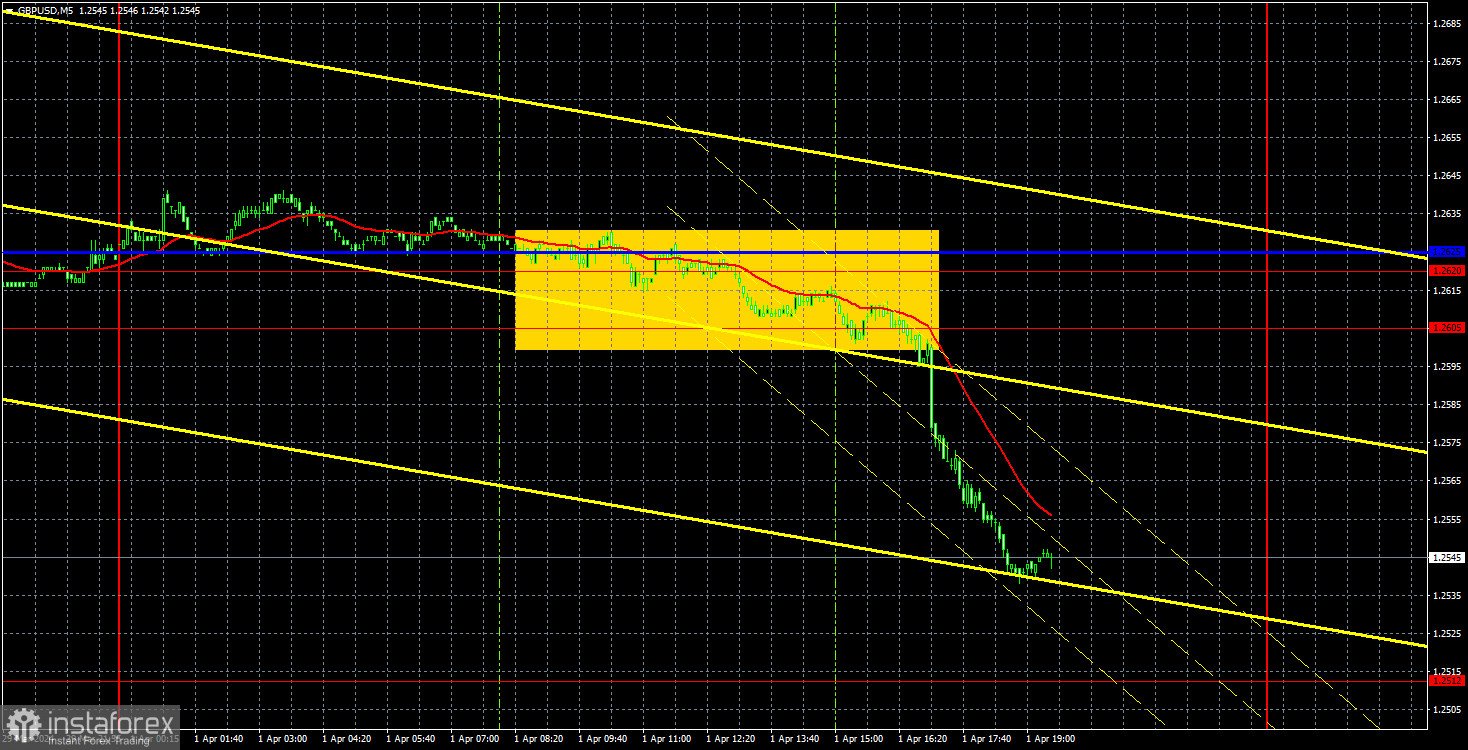Click the 1 Apr 11:00 time label

(x=667, y=739)
